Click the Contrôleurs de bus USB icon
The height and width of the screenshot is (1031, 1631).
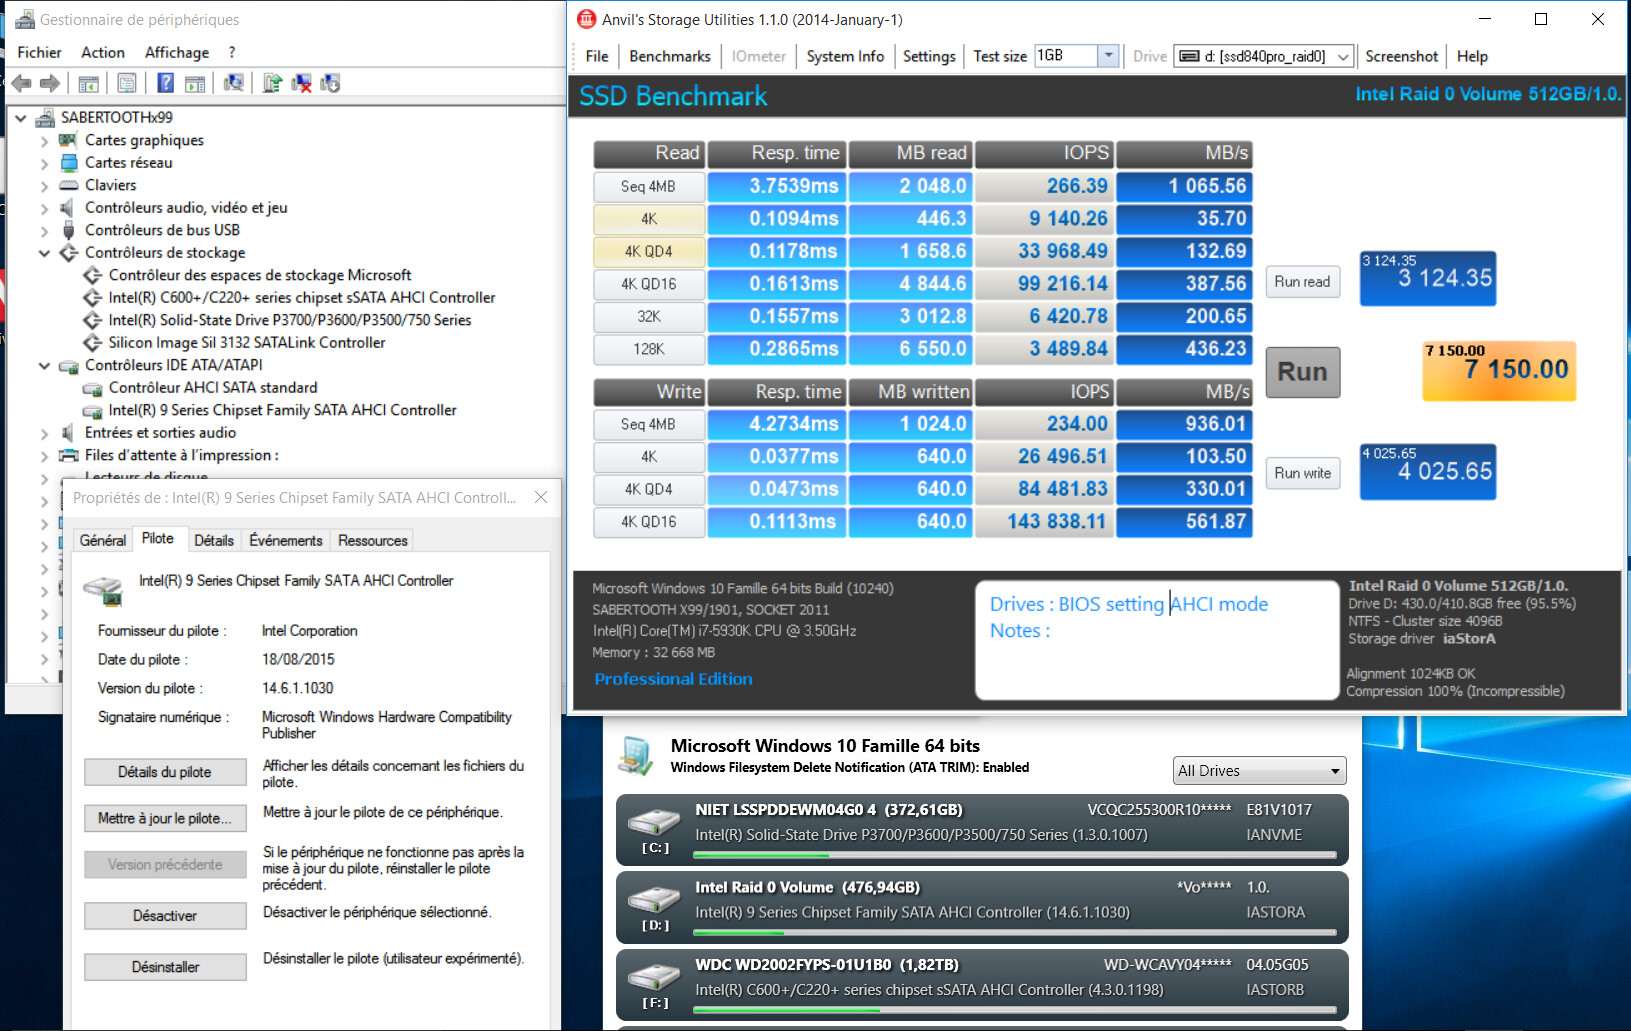69,230
